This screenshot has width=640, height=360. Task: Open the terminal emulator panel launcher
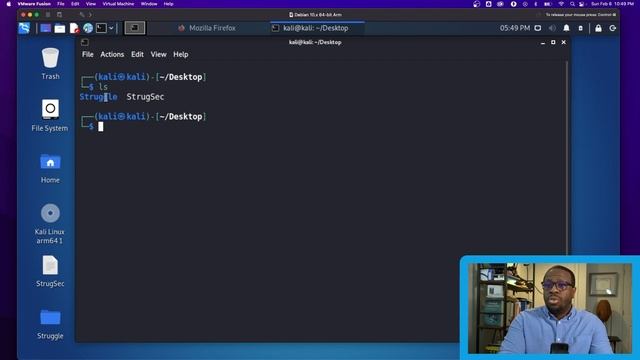[101, 28]
